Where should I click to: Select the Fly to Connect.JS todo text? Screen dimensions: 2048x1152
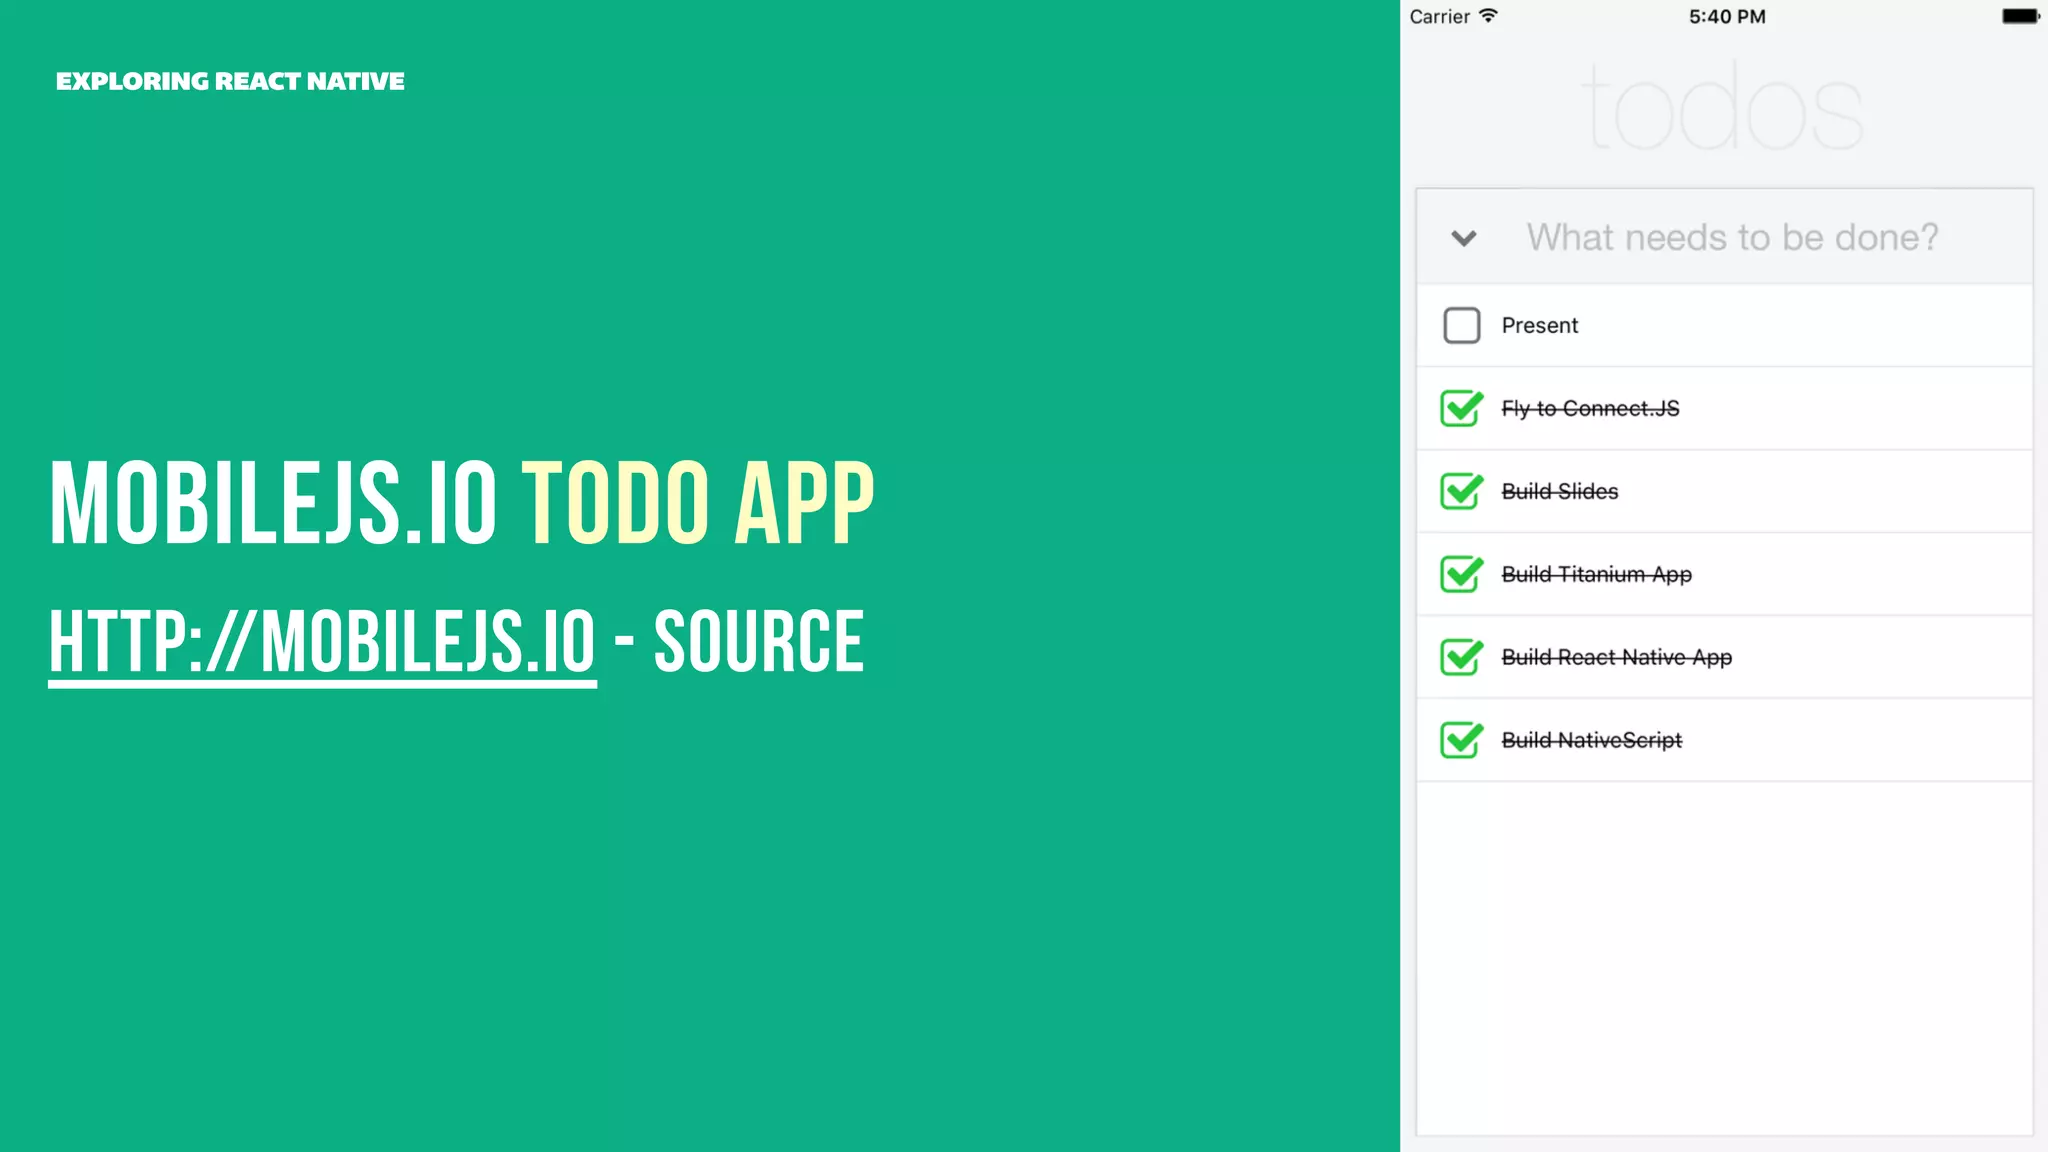1590,408
